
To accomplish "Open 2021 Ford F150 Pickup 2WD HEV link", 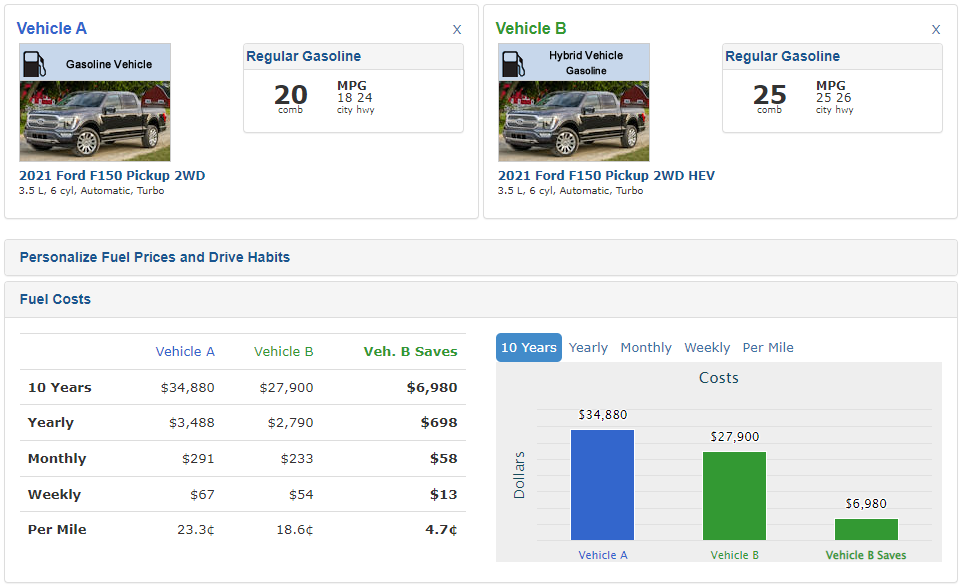I will click(x=606, y=176).
